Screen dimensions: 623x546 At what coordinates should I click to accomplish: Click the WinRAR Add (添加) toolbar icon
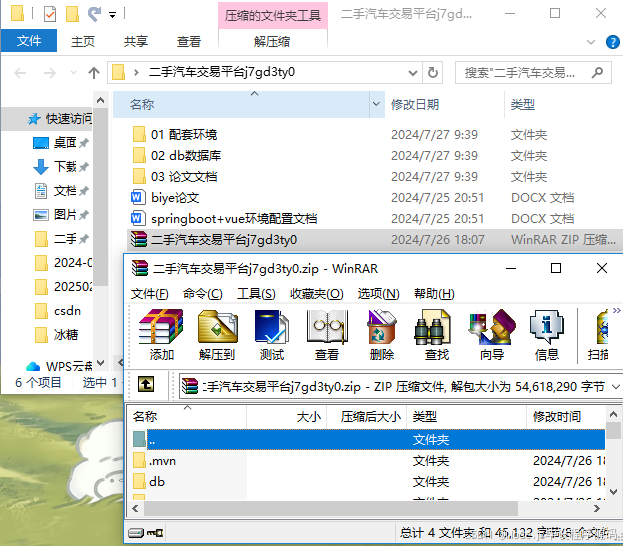161,335
